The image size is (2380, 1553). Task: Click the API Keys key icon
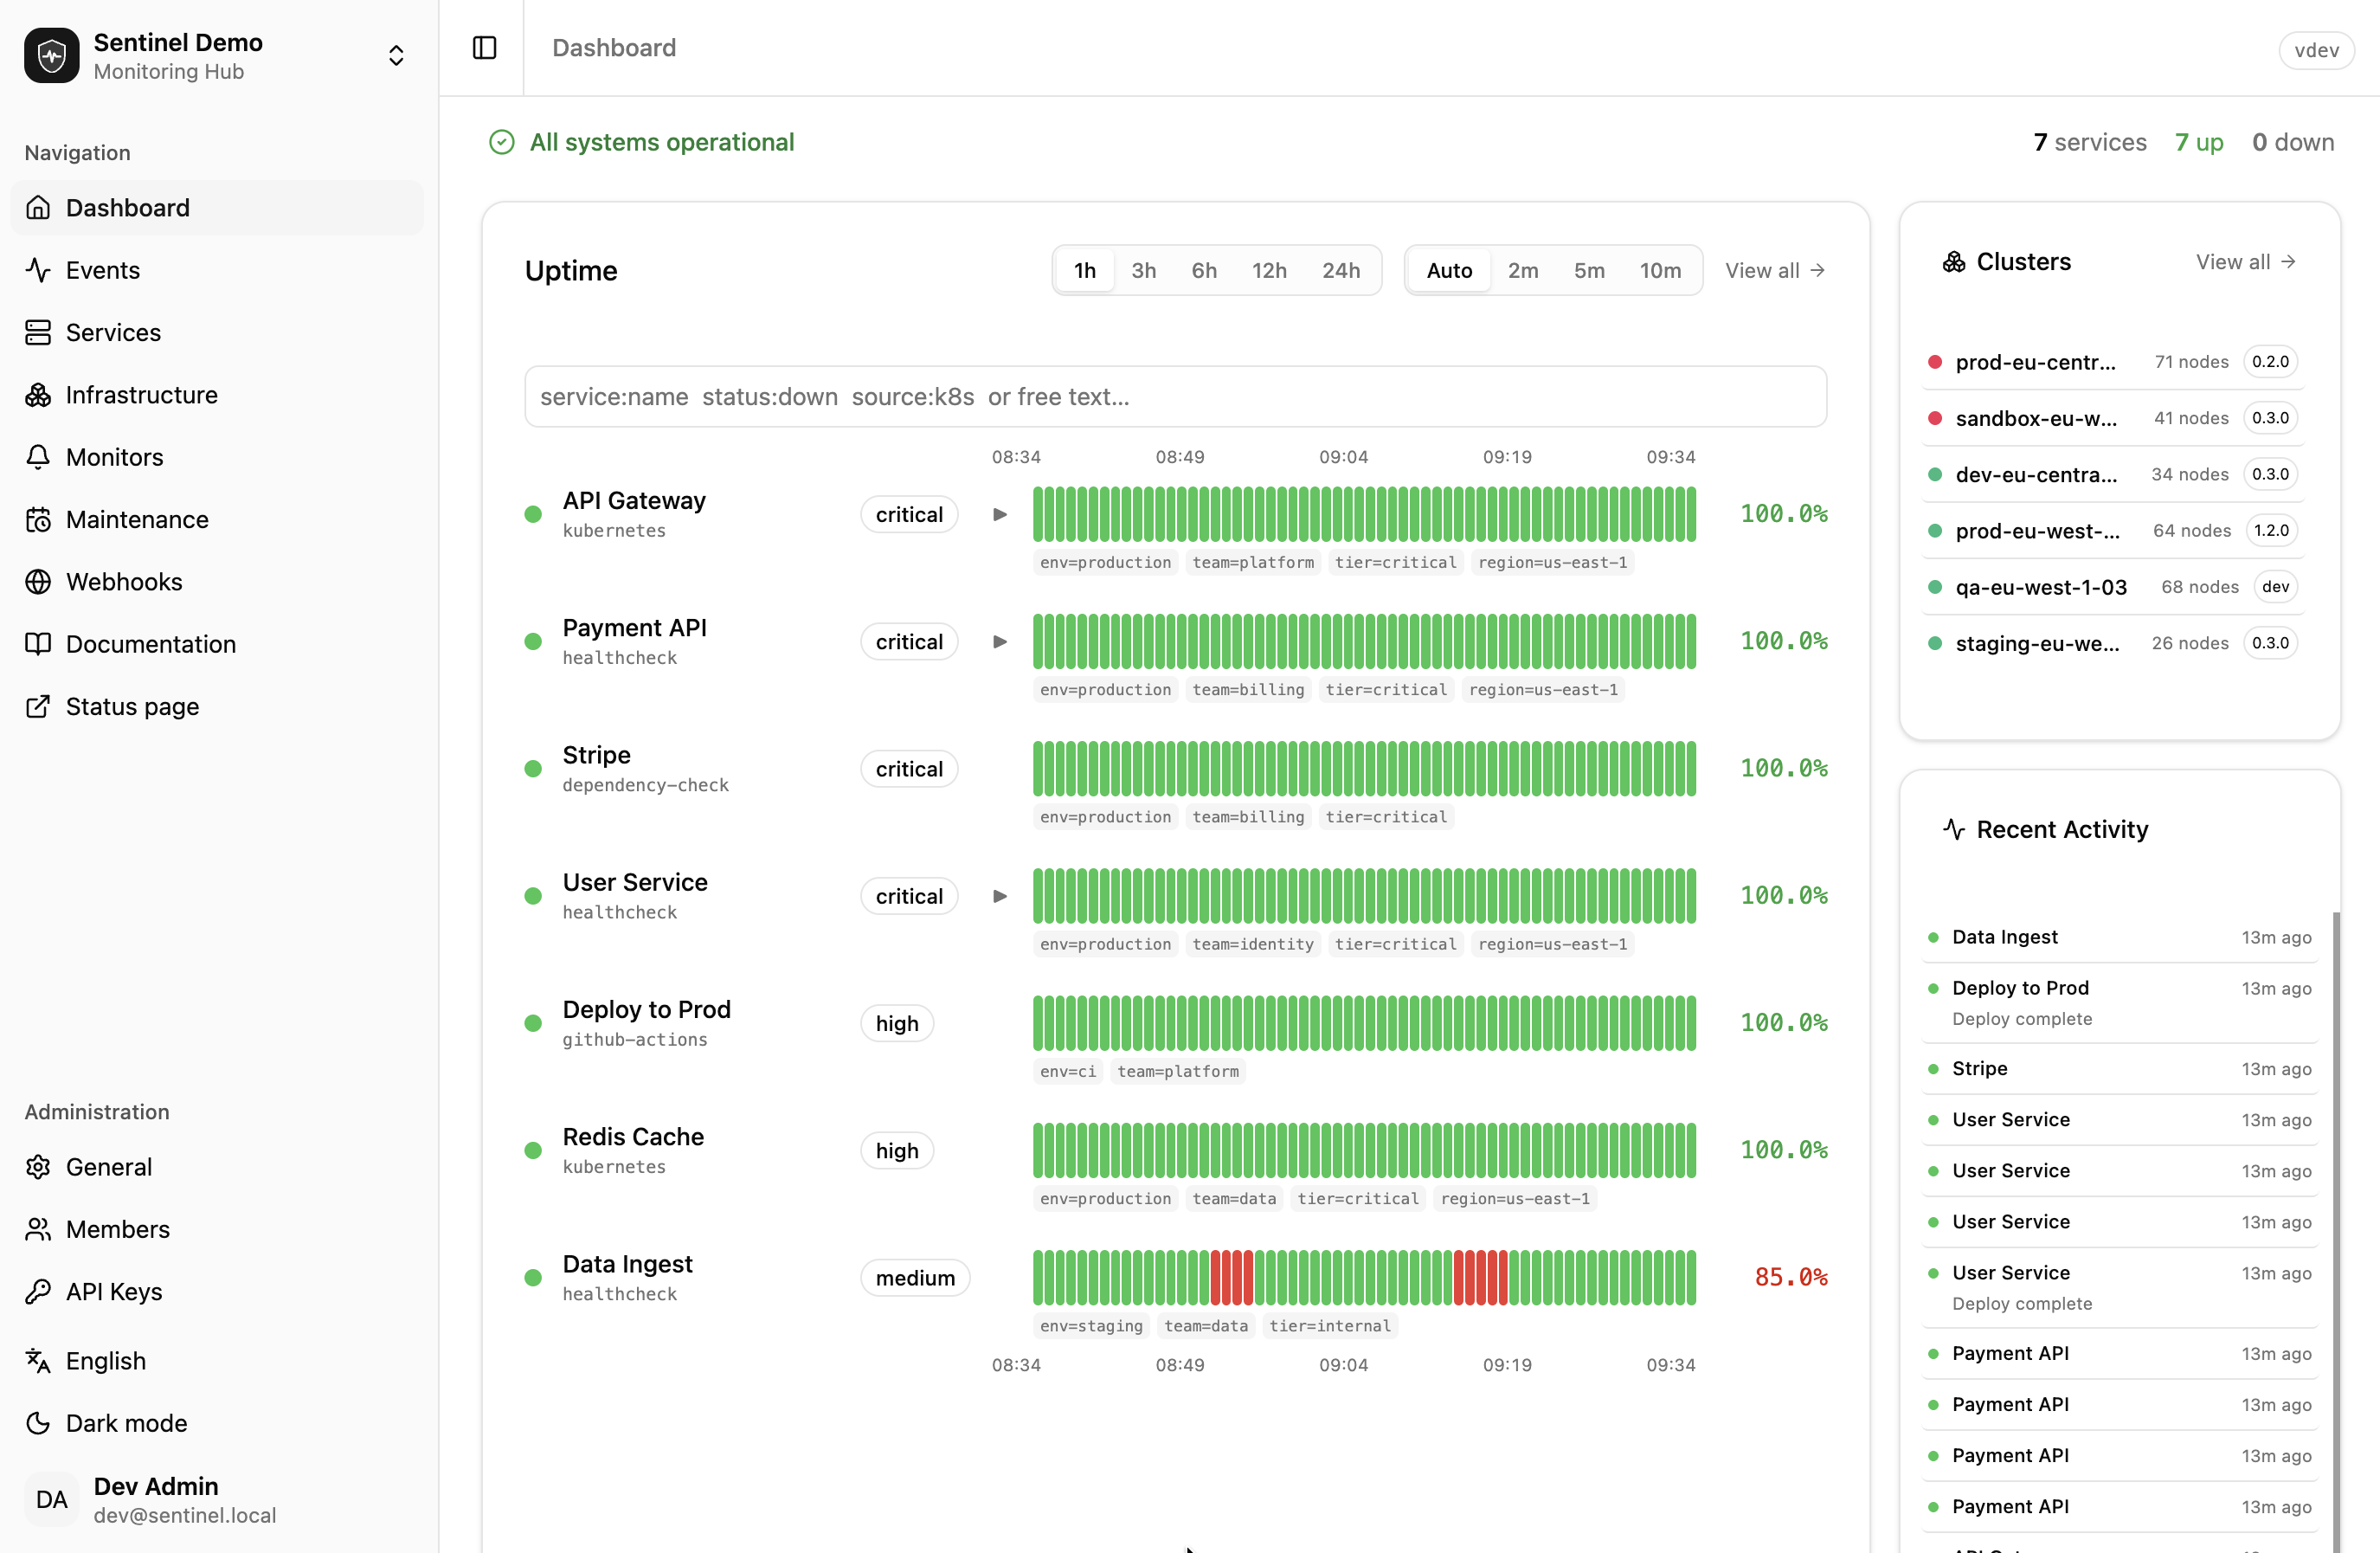point(38,1291)
